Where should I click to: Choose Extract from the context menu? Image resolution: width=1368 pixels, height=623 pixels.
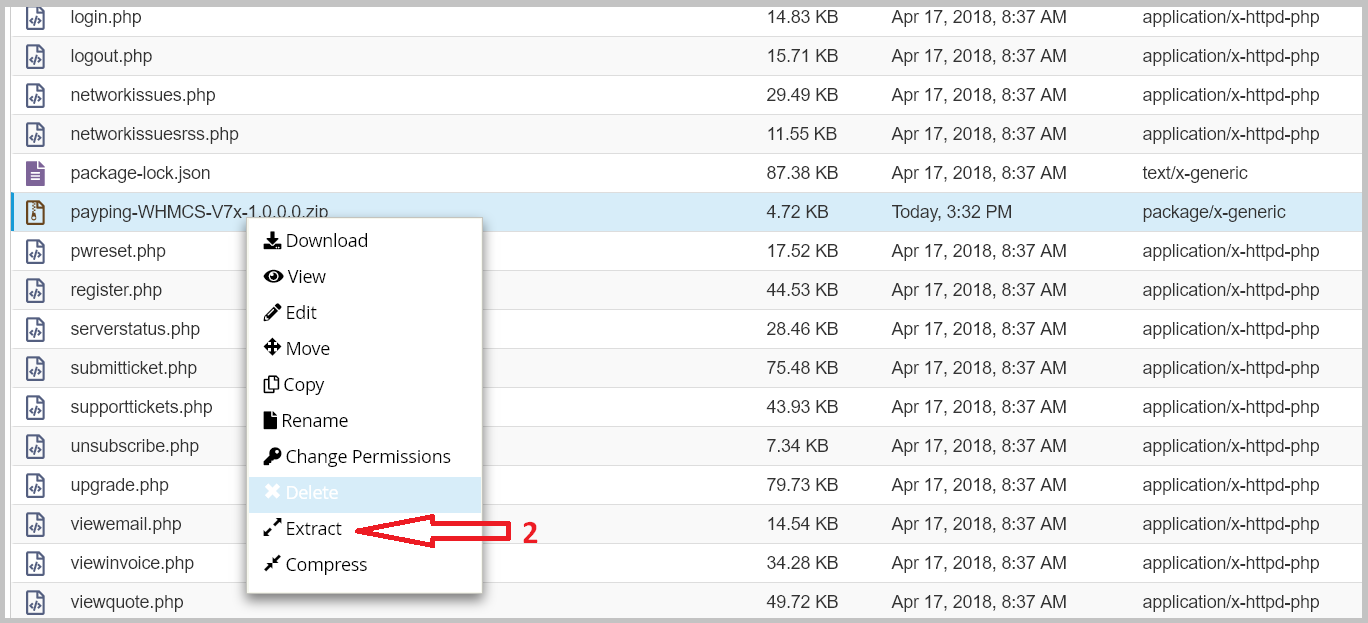tap(365, 529)
